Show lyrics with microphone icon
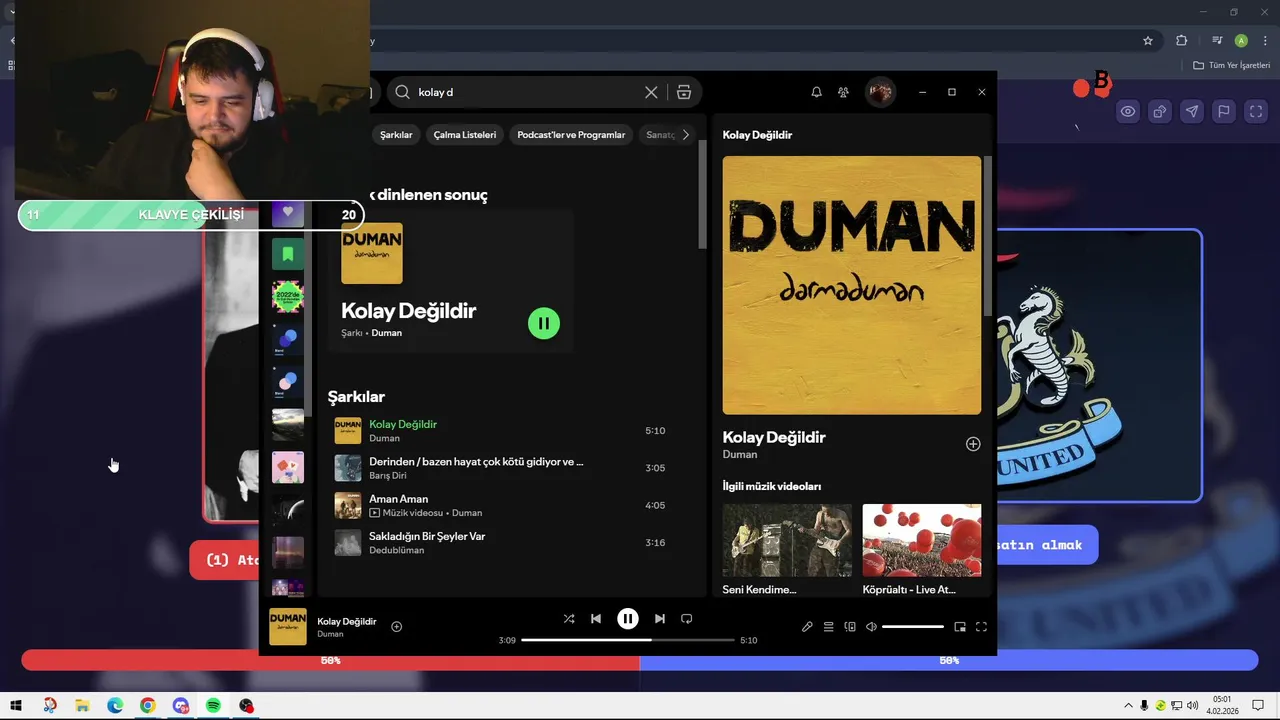1280x720 pixels. pyautogui.click(x=807, y=627)
